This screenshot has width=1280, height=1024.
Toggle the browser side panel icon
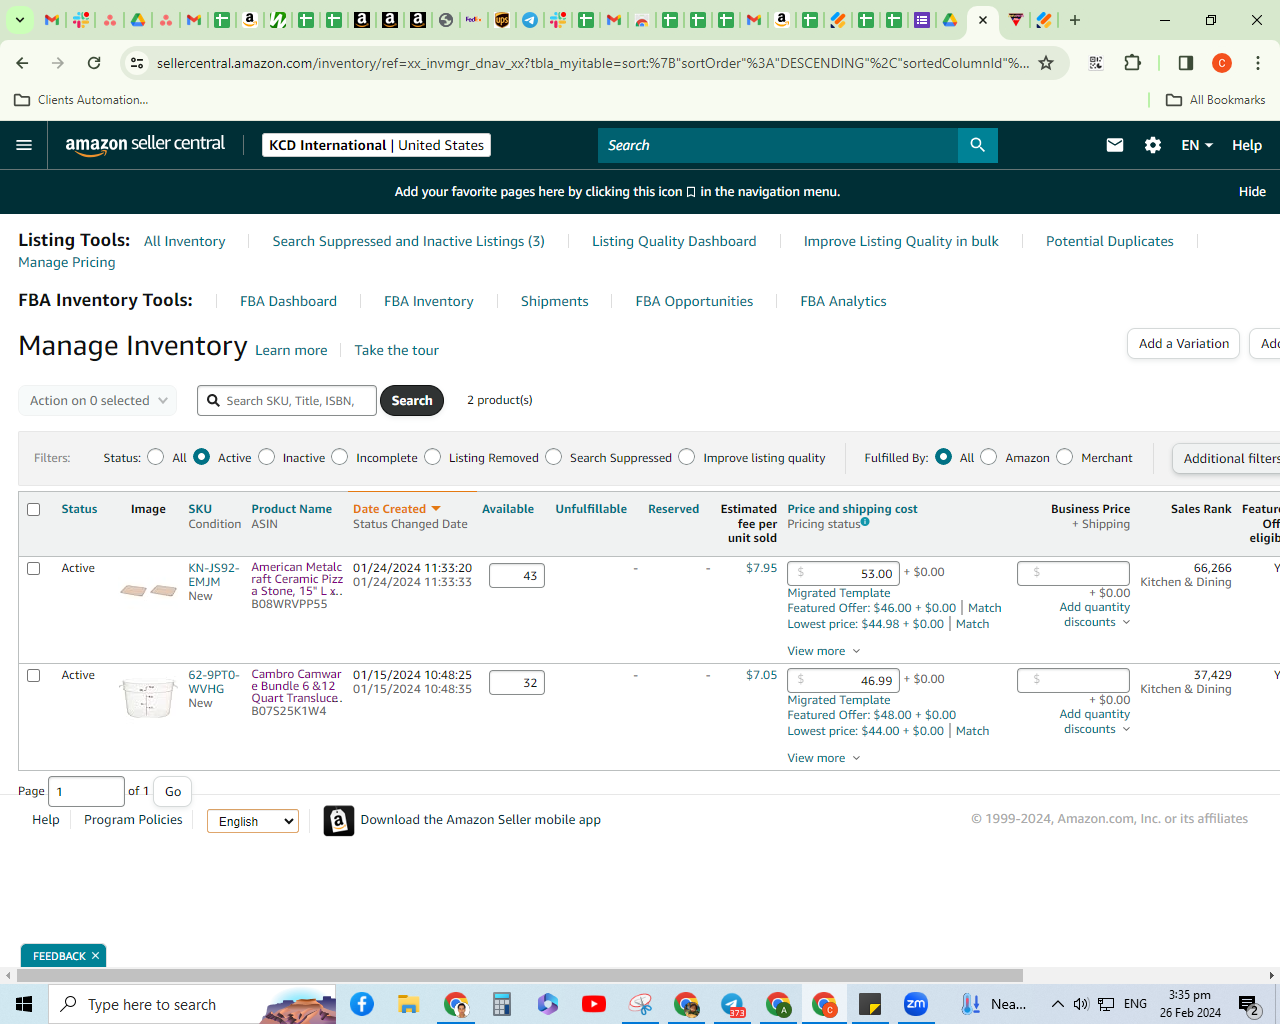1186,63
